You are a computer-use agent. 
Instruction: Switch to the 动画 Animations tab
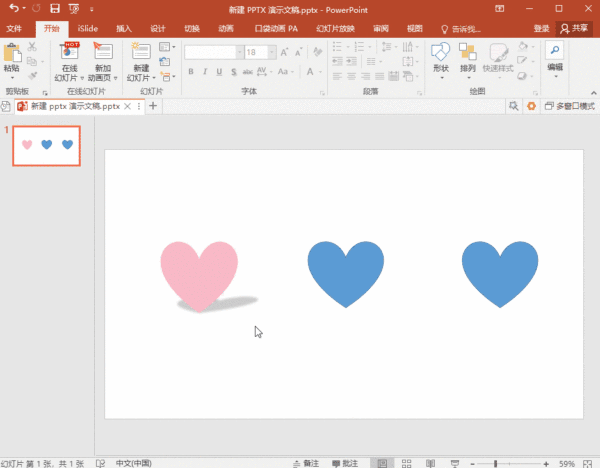[226, 29]
